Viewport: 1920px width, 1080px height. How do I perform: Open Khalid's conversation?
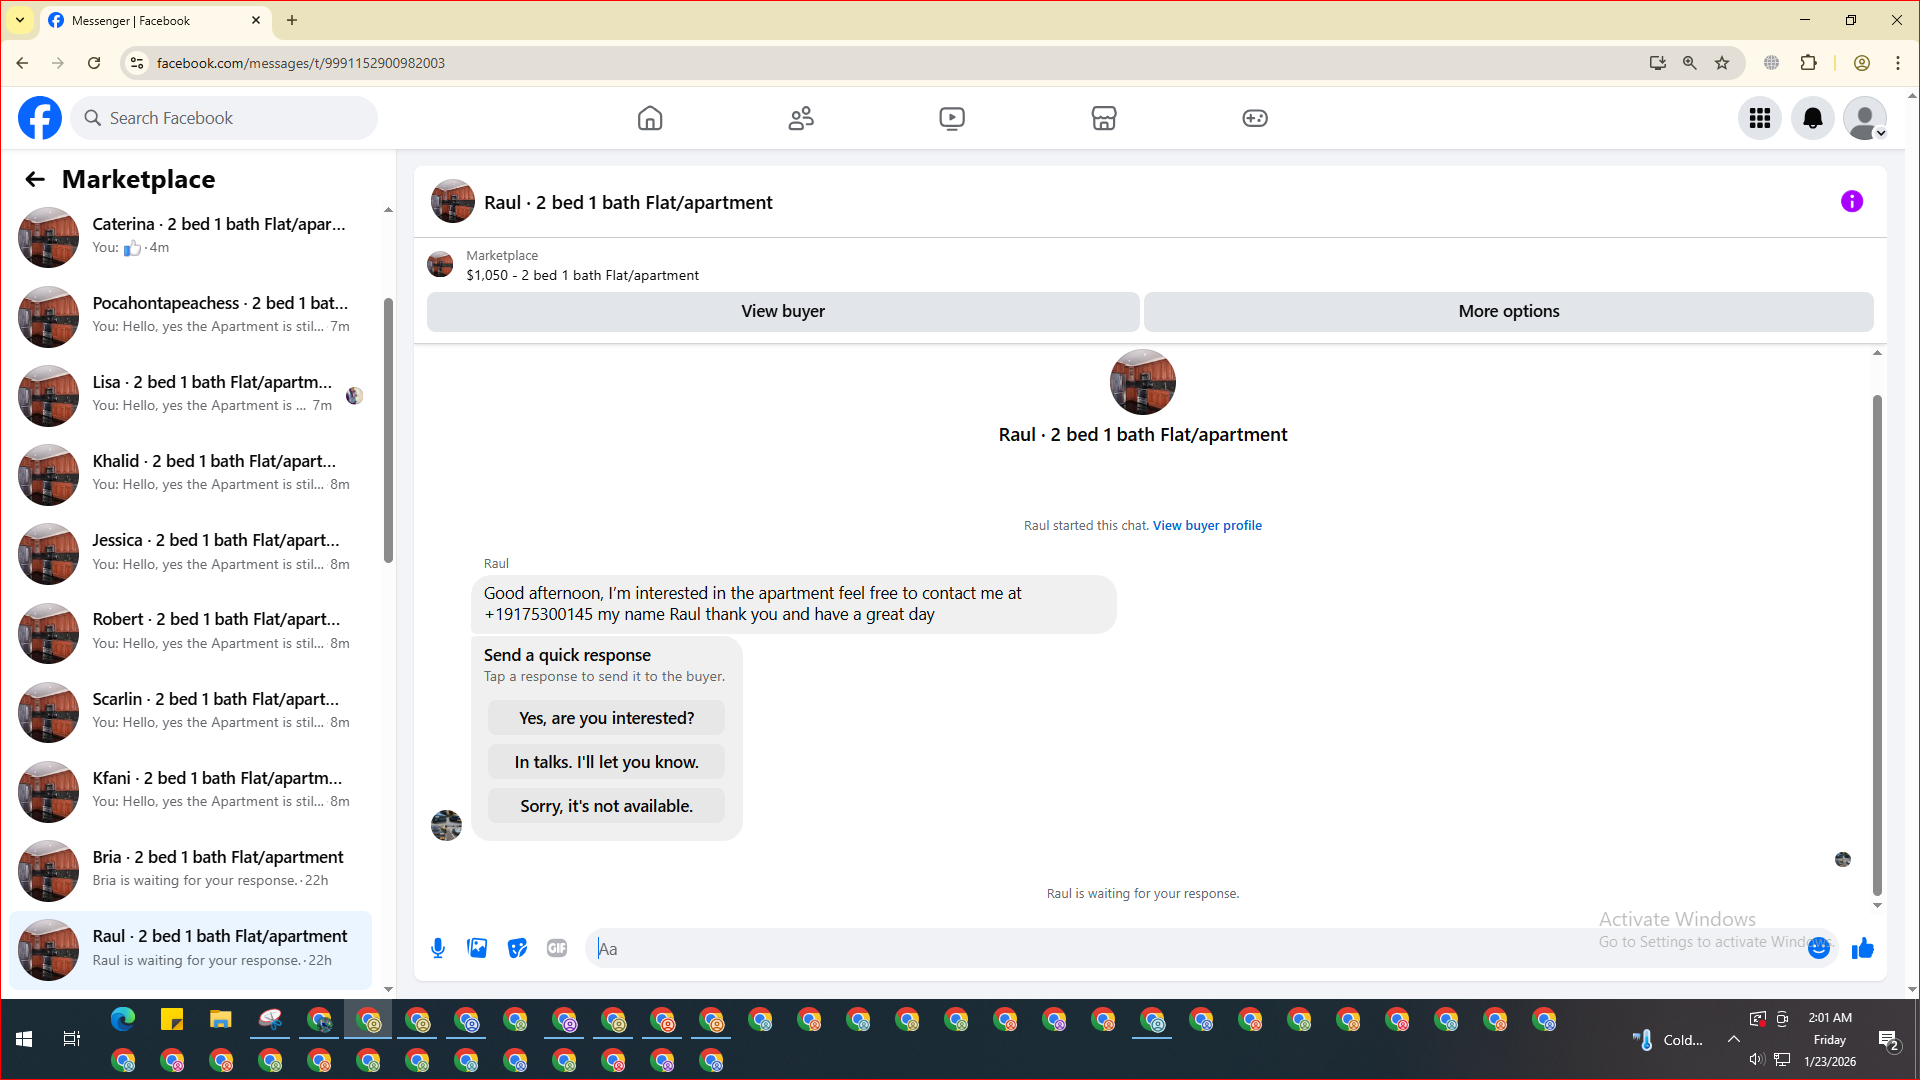click(x=190, y=474)
